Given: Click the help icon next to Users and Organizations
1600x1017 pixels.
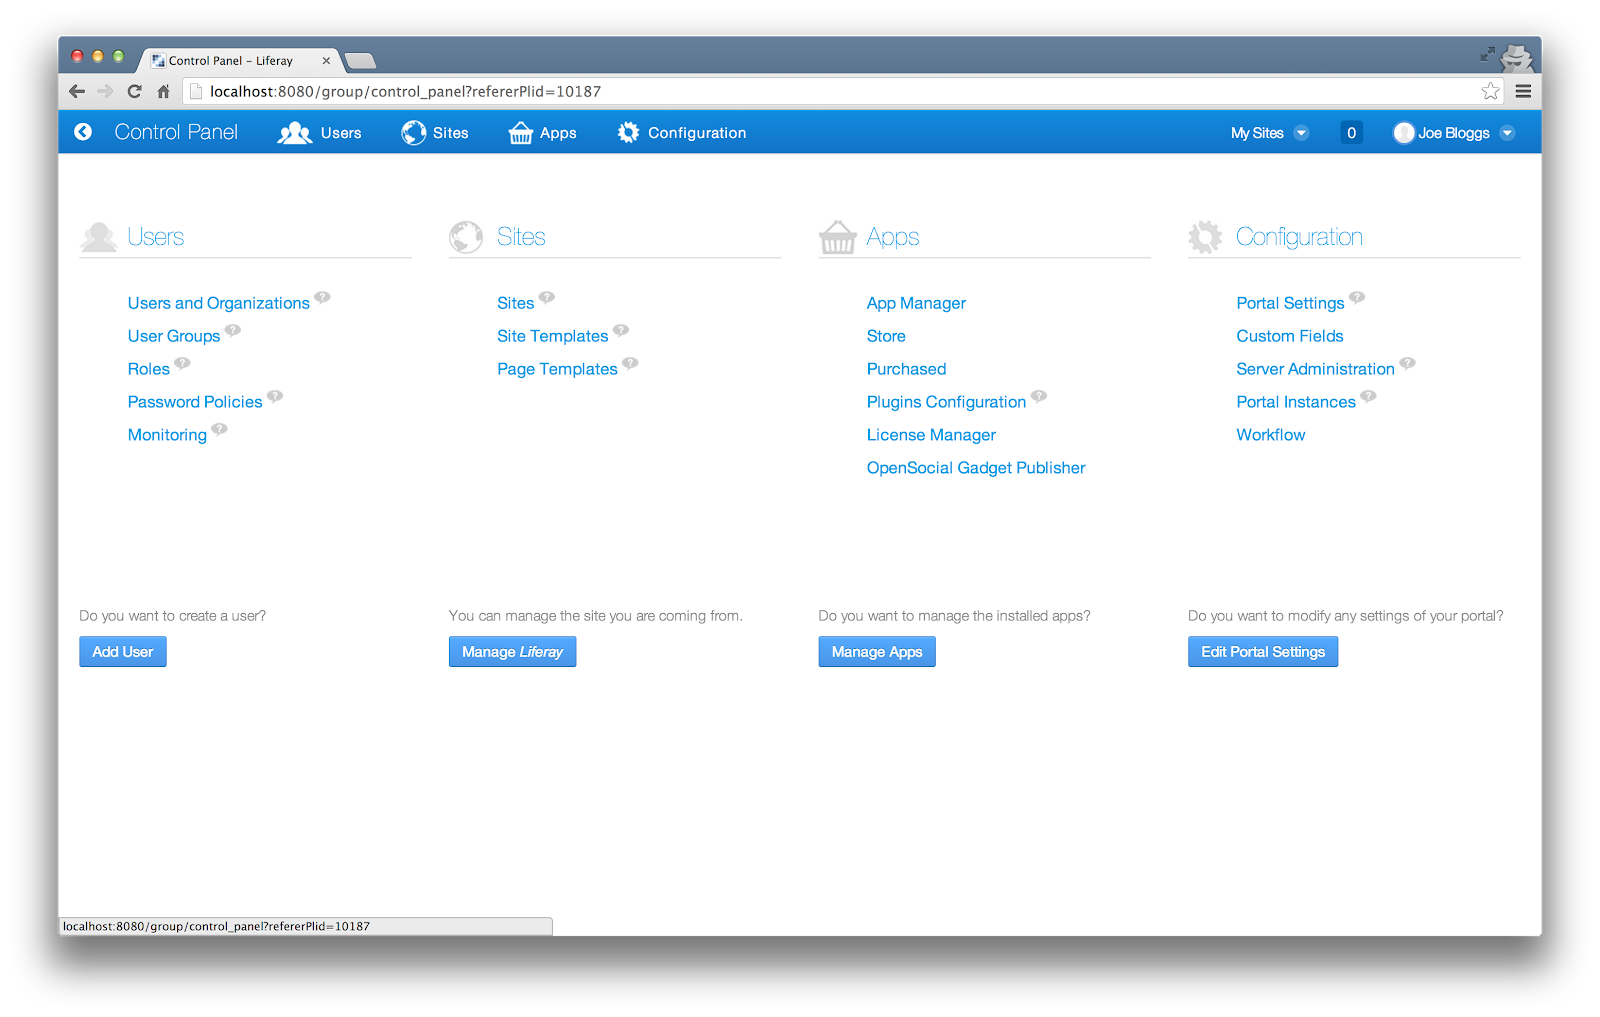Looking at the screenshot, I should [x=322, y=297].
